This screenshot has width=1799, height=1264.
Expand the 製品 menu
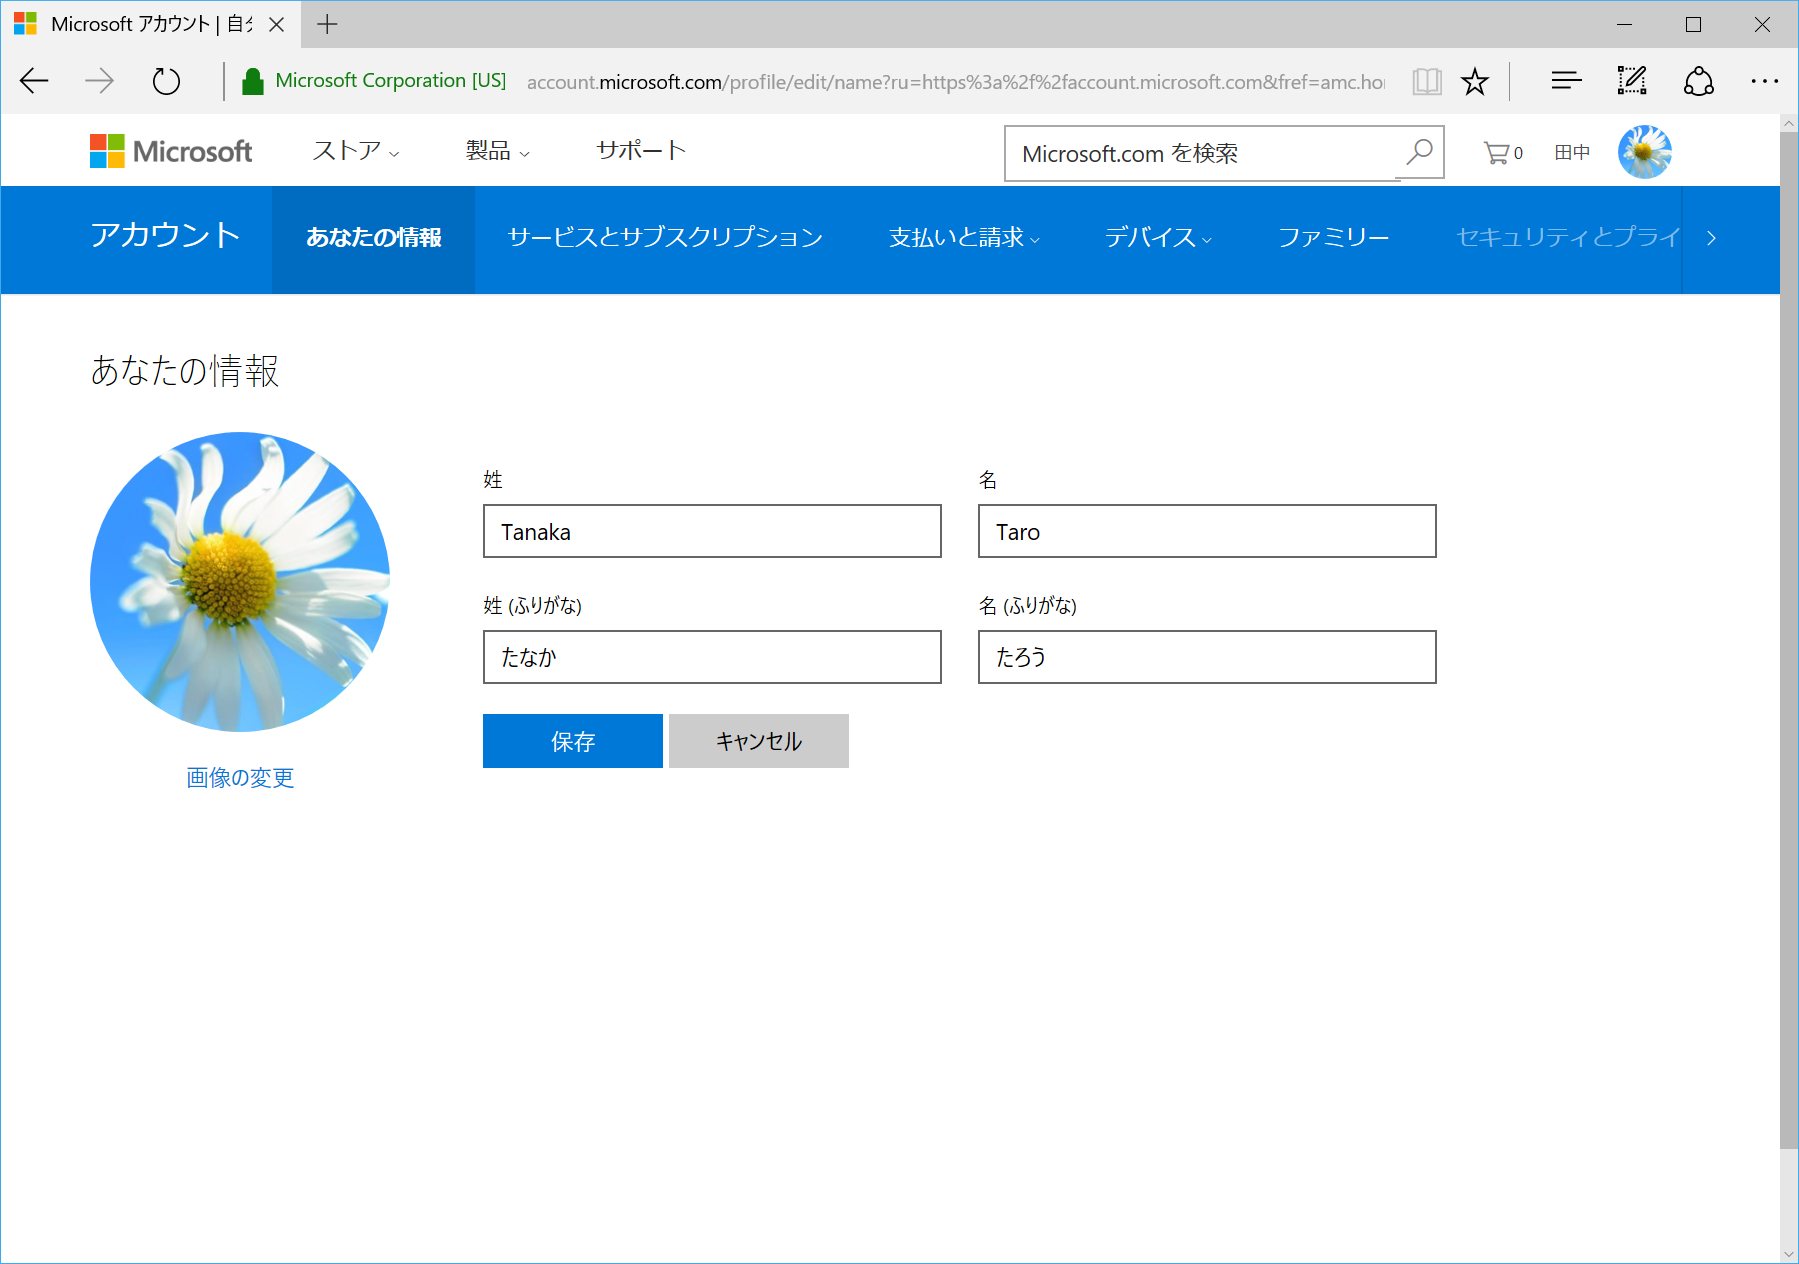(495, 150)
